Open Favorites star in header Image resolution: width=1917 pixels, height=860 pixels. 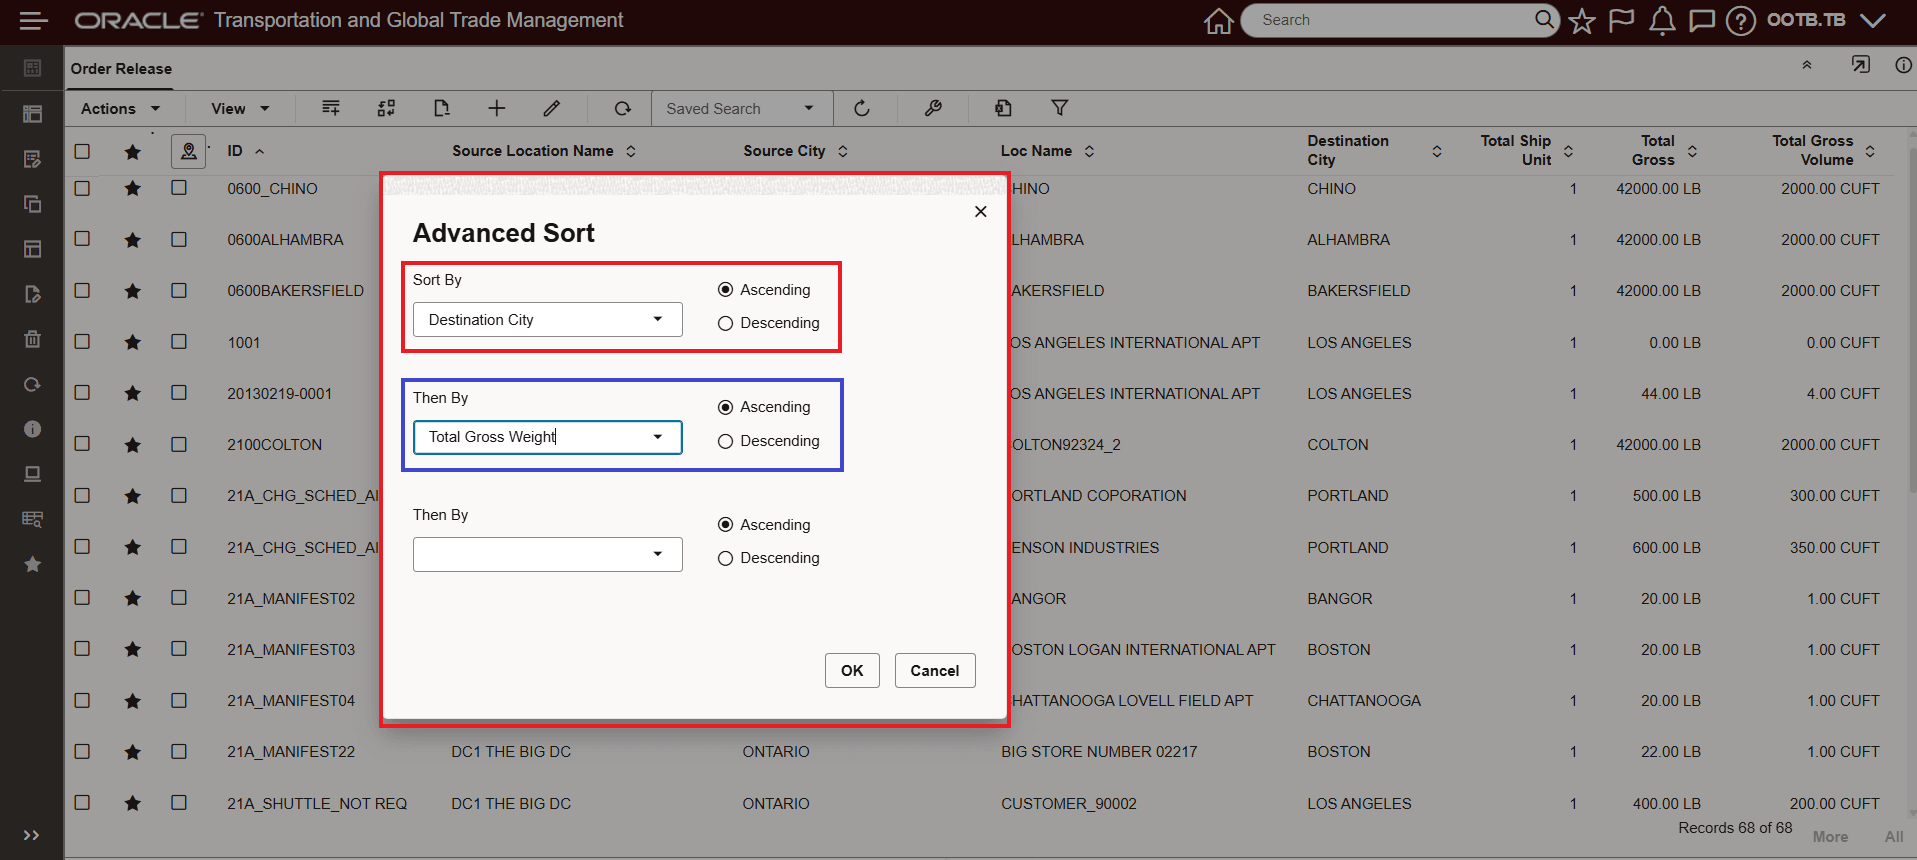1582,21
